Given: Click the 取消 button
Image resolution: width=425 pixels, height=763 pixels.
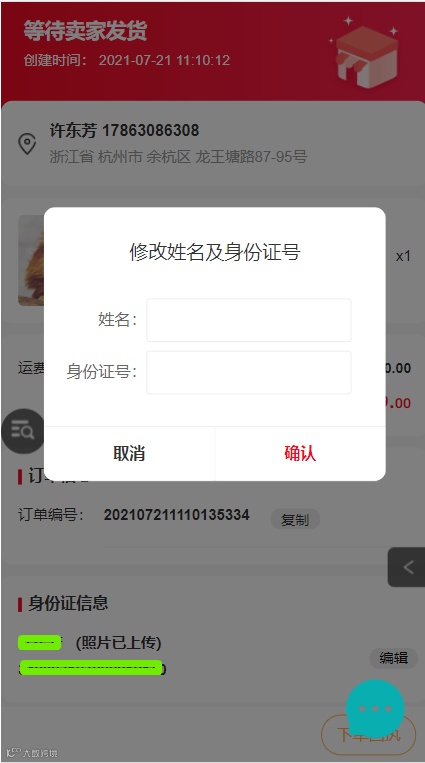Looking at the screenshot, I should 129,454.
